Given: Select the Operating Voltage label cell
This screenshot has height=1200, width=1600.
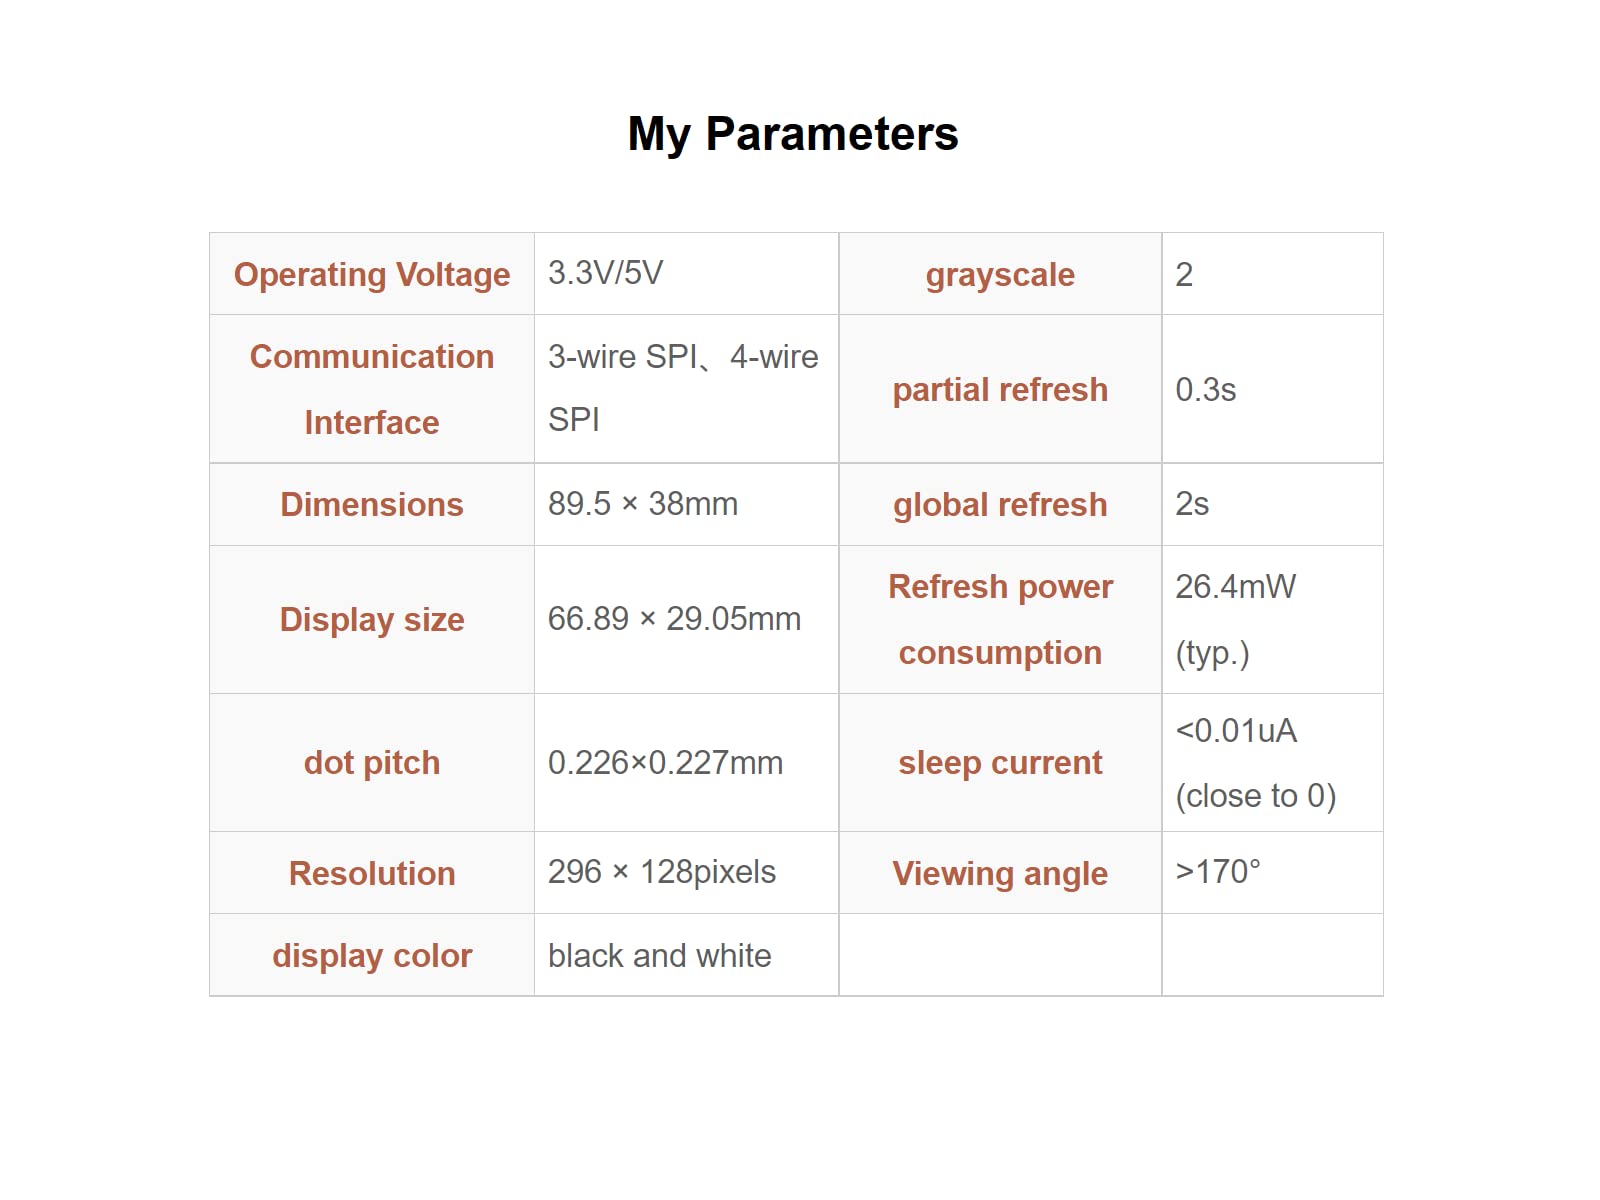Looking at the screenshot, I should pos(372,275).
